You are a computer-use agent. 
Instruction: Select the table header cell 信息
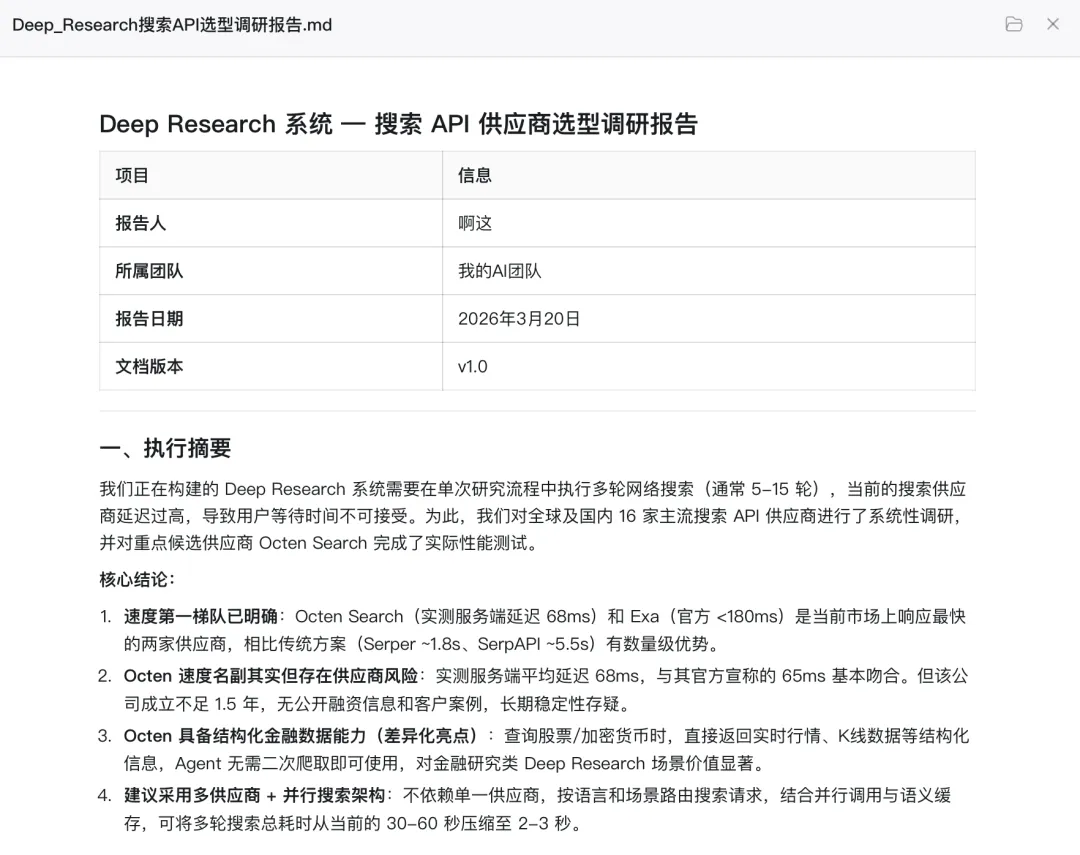(709, 176)
